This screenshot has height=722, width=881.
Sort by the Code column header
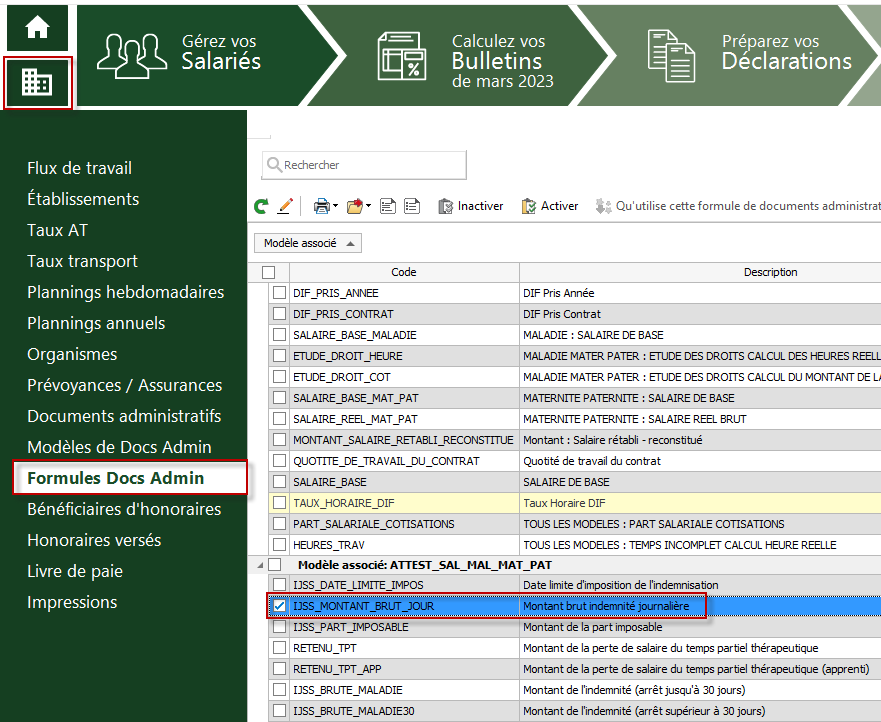tap(404, 273)
